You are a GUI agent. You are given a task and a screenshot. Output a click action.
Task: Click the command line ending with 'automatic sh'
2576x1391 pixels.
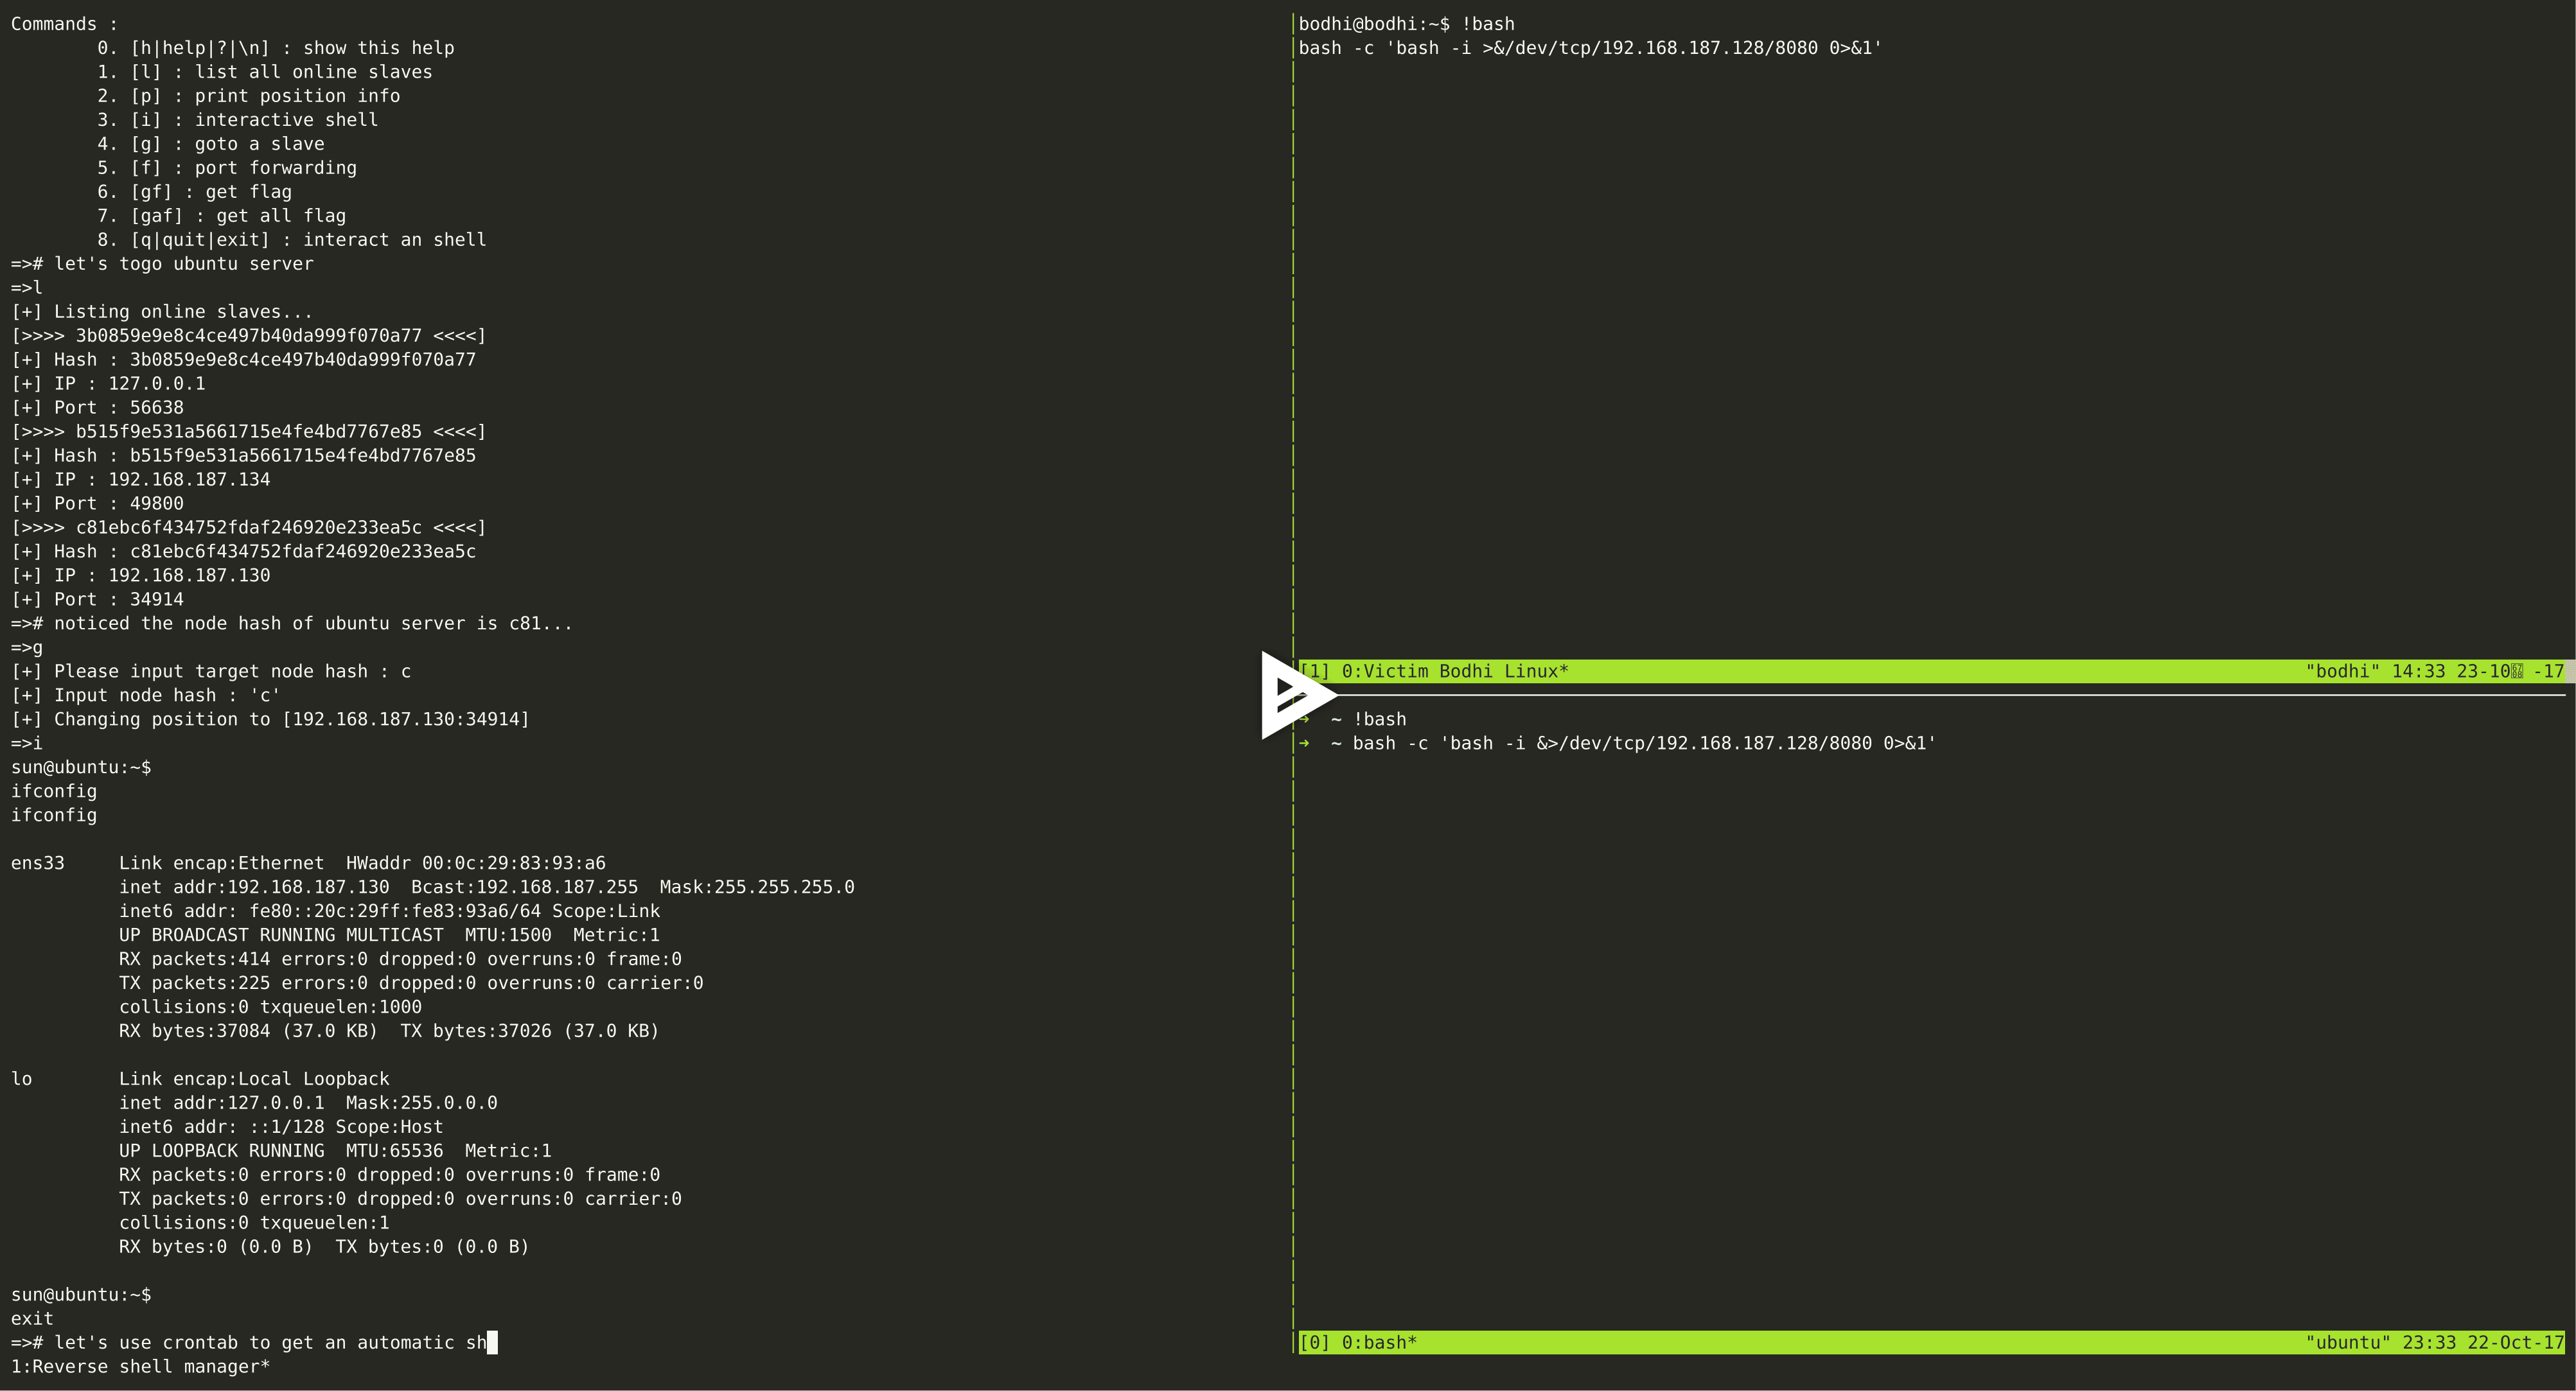[253, 1343]
